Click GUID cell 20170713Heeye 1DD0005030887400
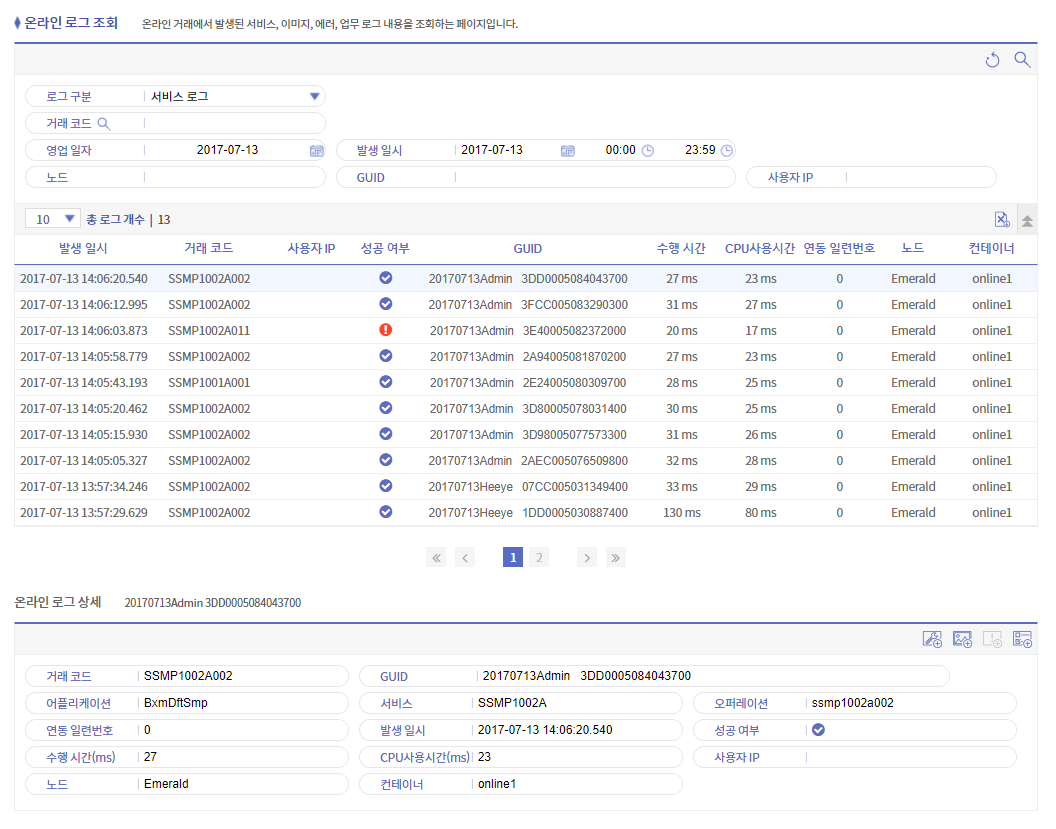1056x829 pixels. (528, 513)
